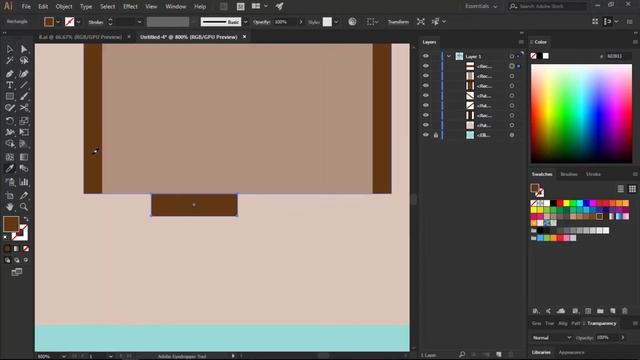The height and width of the screenshot is (360, 640).
Task: Activate the Rectangle tool
Action: click(10, 97)
